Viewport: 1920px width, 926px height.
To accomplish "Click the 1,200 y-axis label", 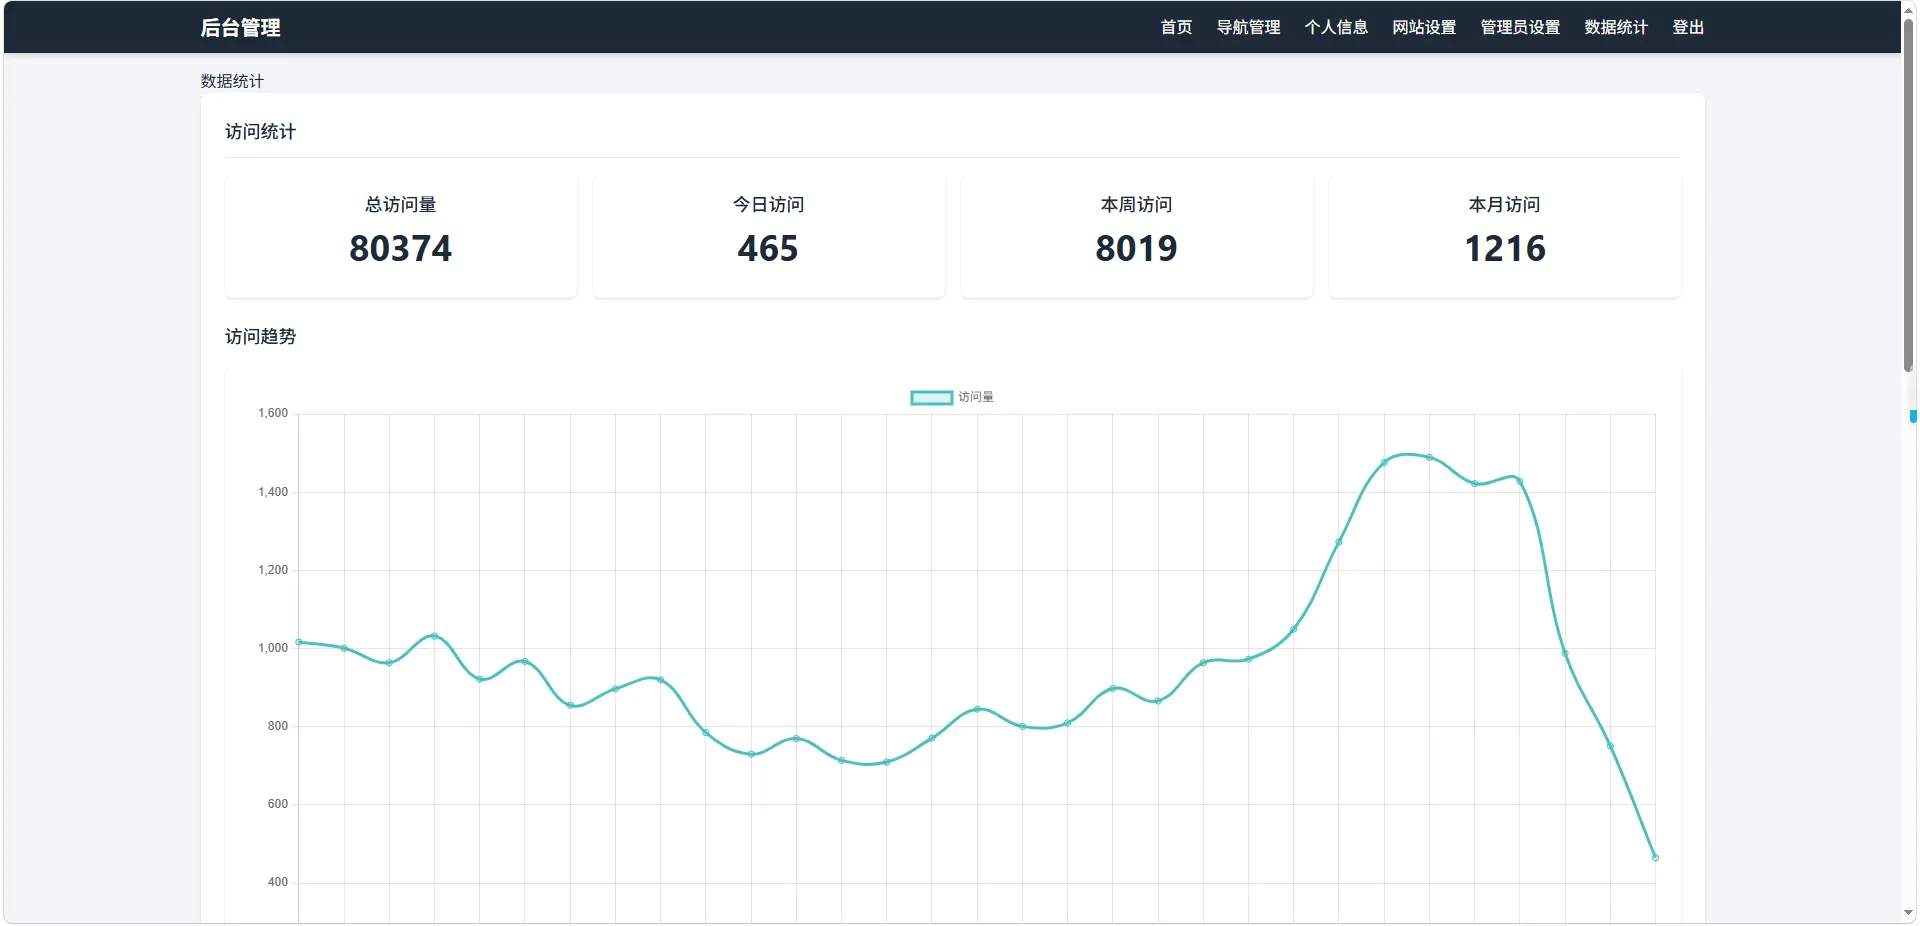I will 273,570.
